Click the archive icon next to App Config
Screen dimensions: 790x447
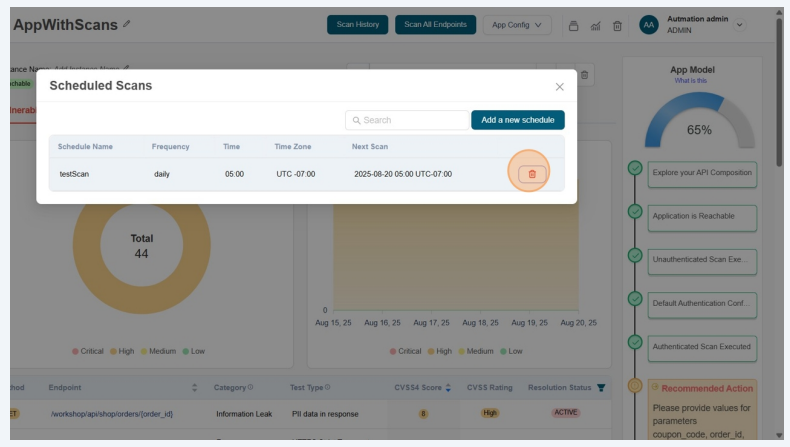pyautogui.click(x=574, y=25)
